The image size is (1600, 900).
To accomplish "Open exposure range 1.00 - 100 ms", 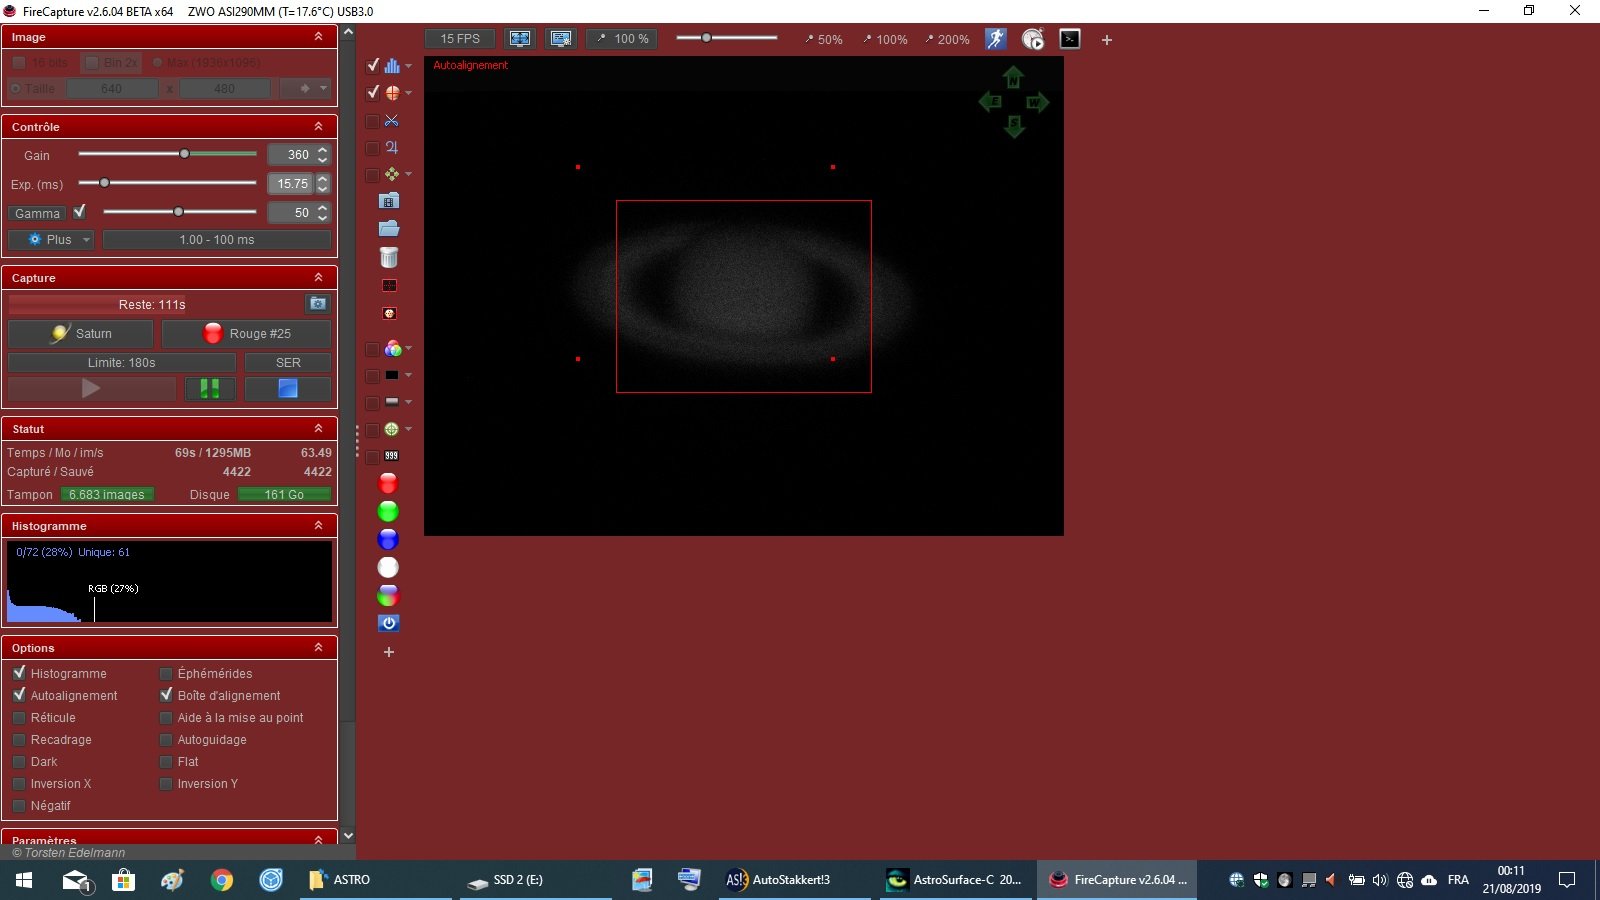I will click(x=217, y=240).
